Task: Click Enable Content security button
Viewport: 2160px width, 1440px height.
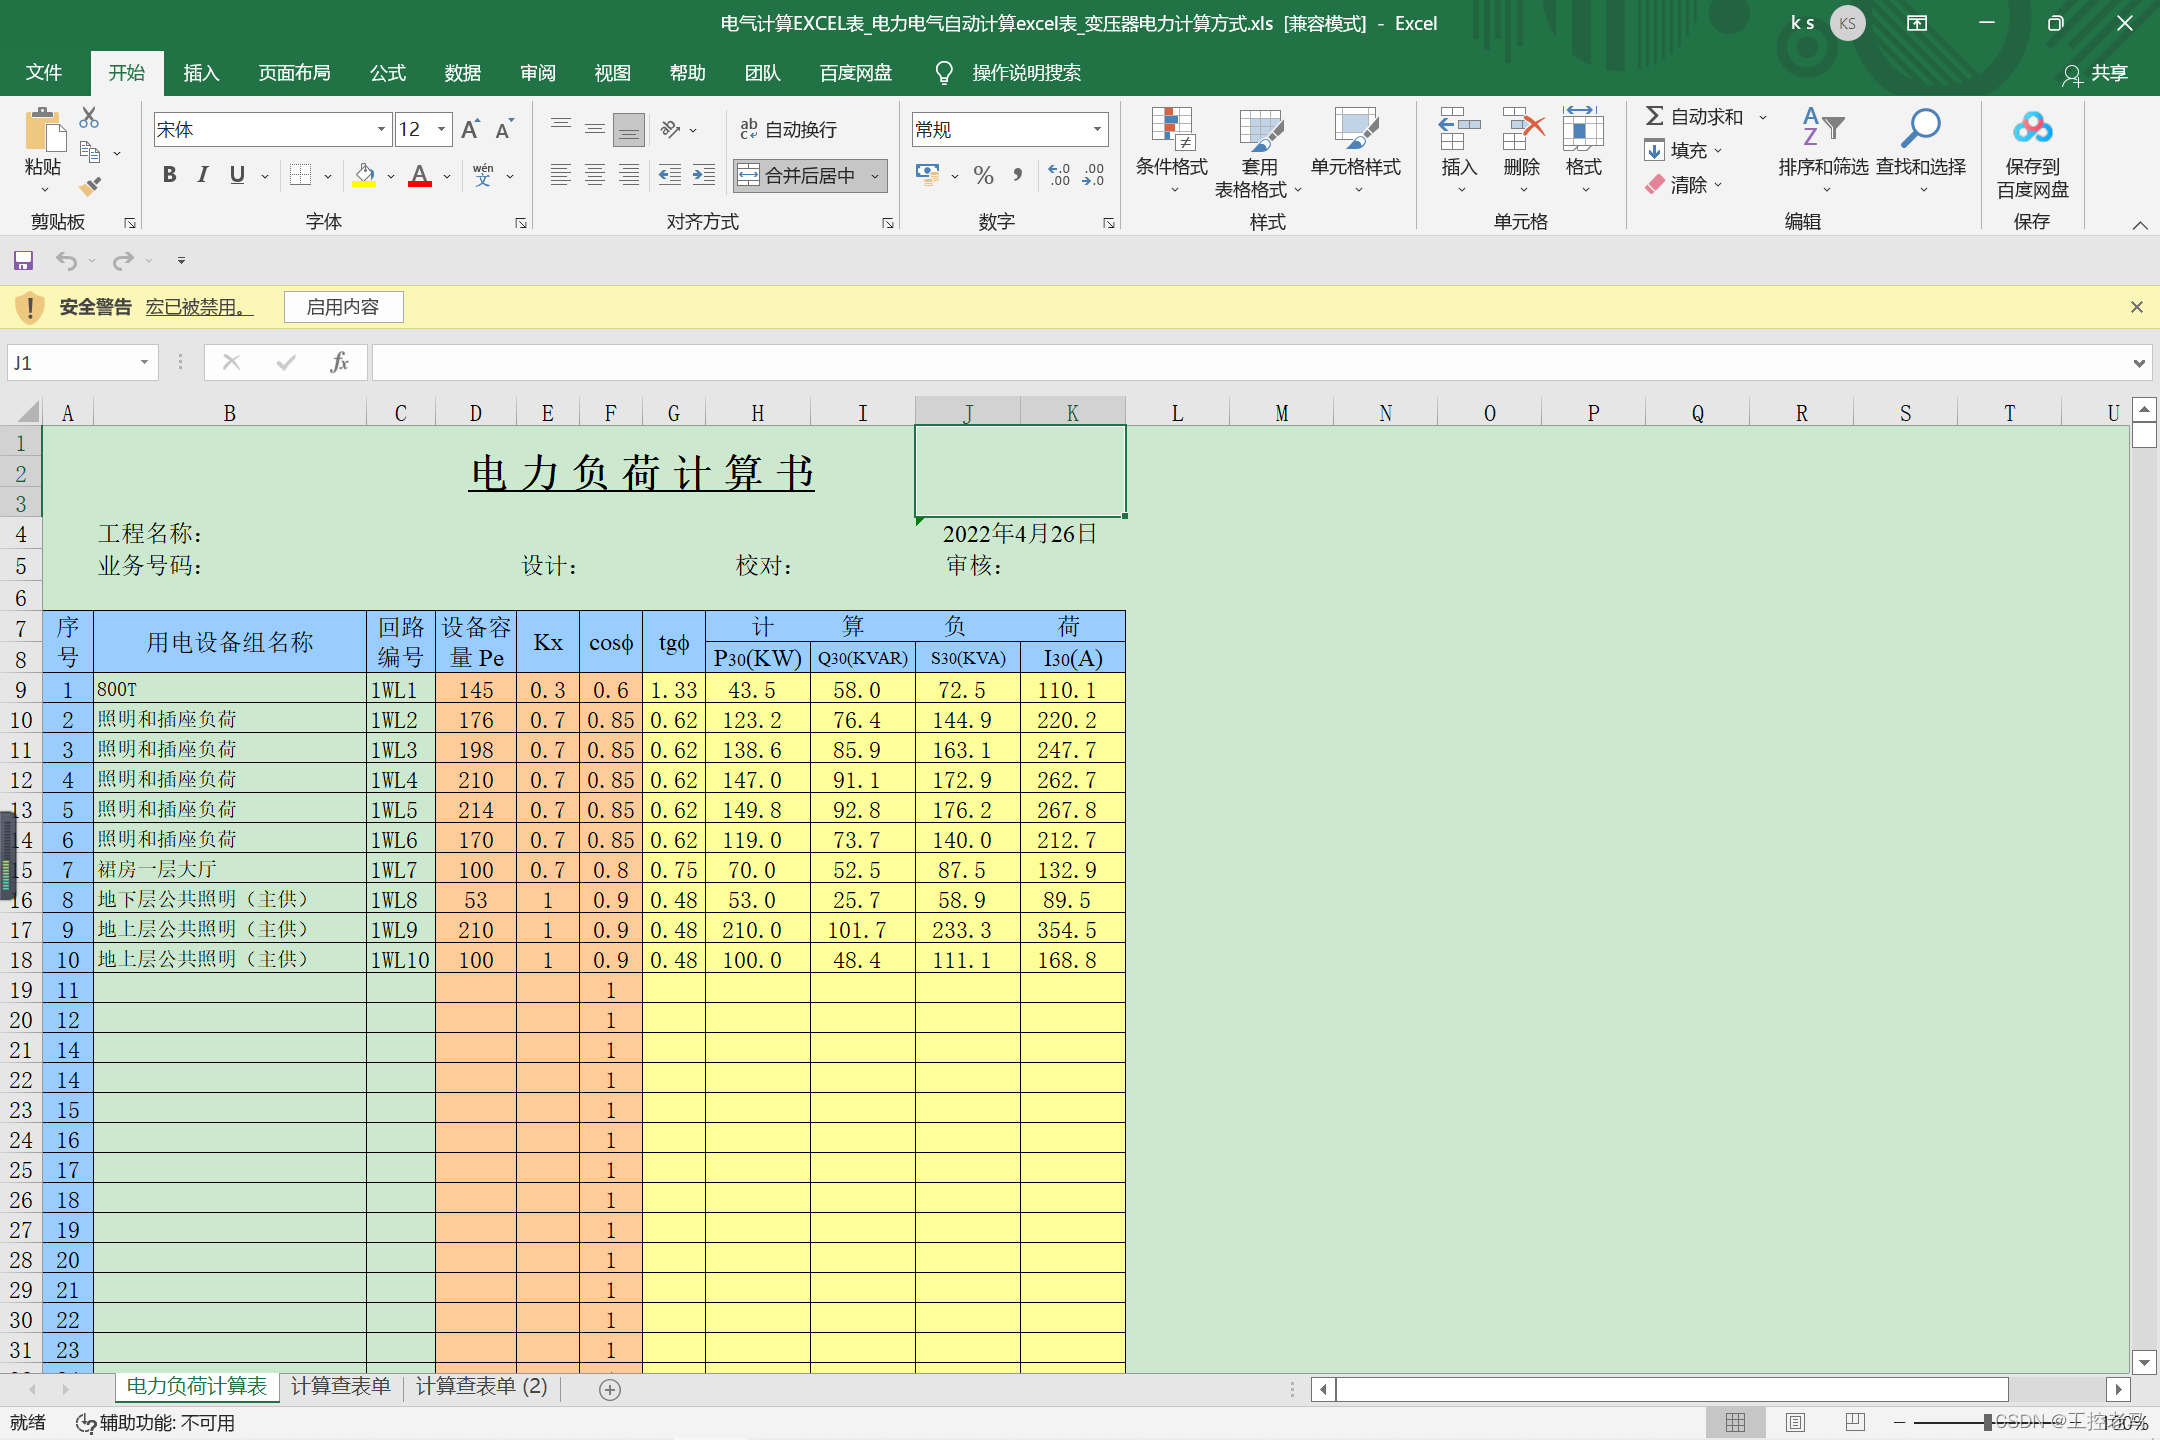Action: tap(342, 305)
